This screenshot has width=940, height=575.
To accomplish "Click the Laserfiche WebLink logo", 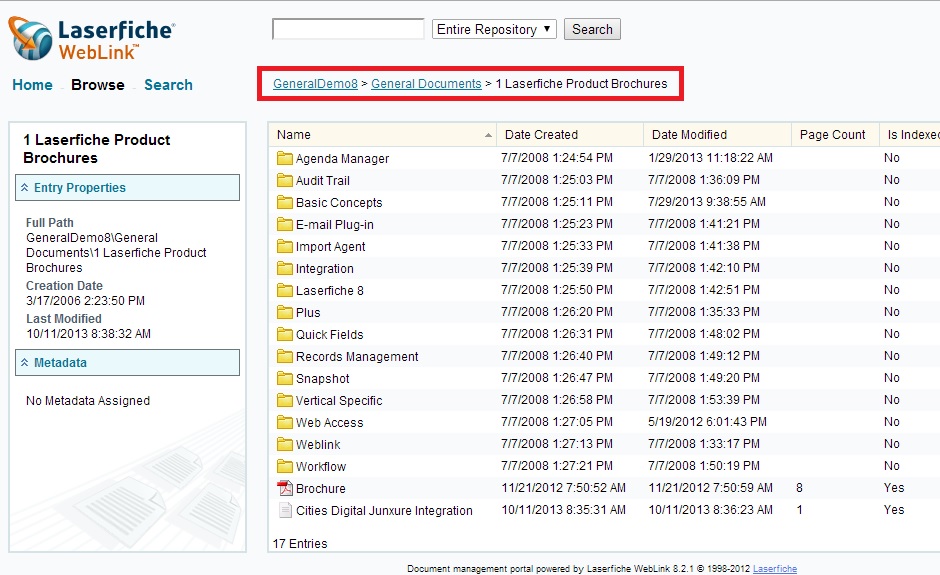I will [92, 38].
